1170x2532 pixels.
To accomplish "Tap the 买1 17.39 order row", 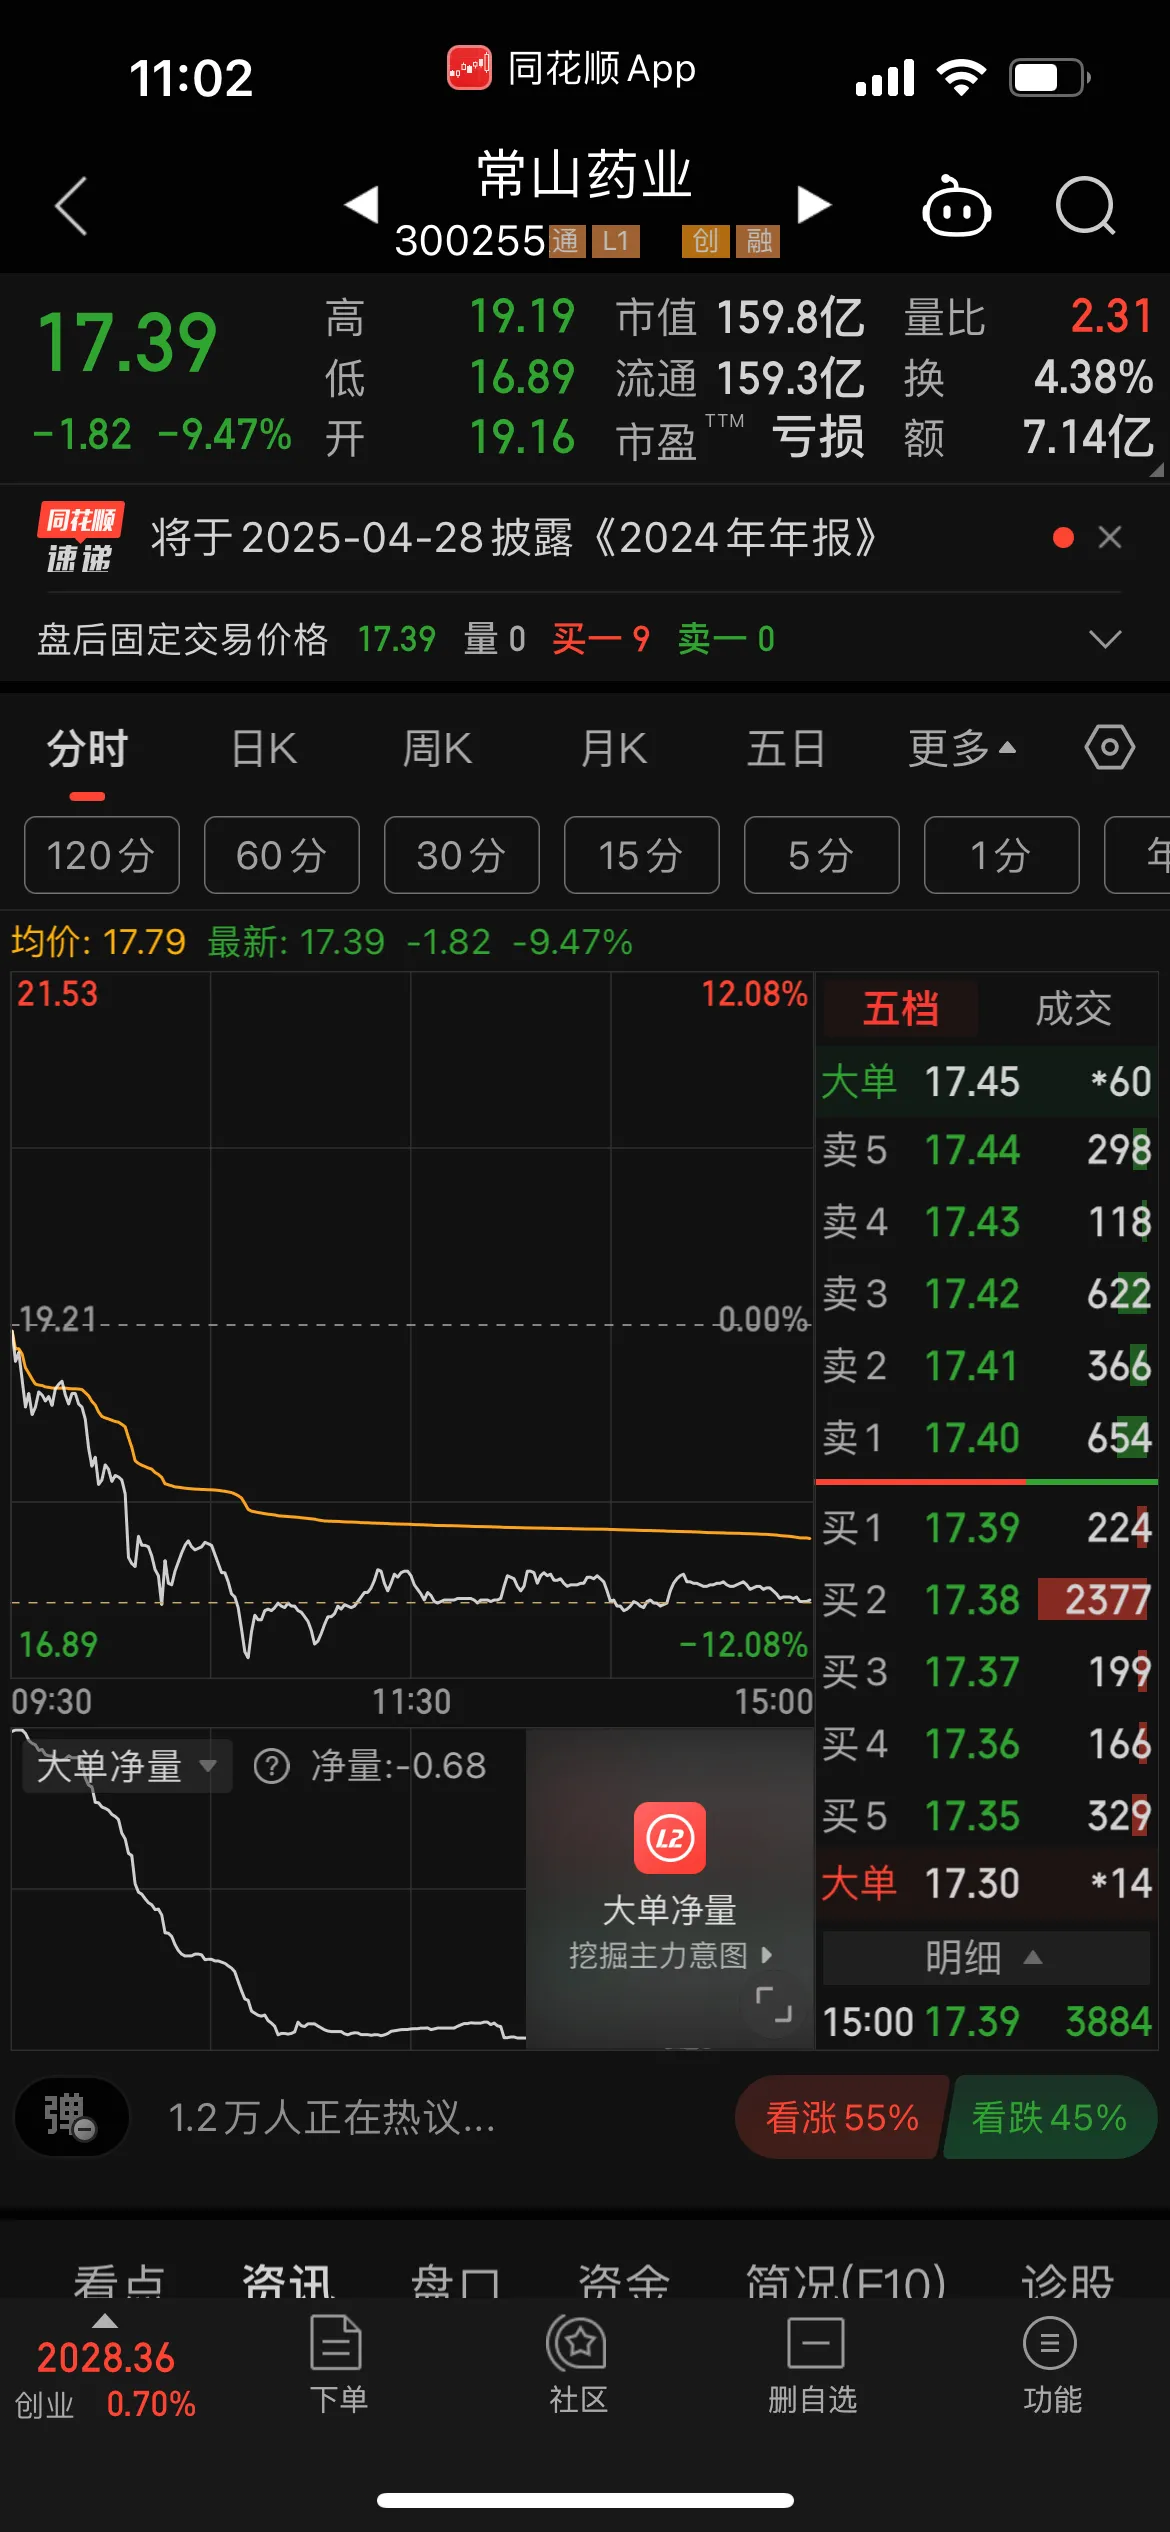I will pyautogui.click(x=986, y=1528).
